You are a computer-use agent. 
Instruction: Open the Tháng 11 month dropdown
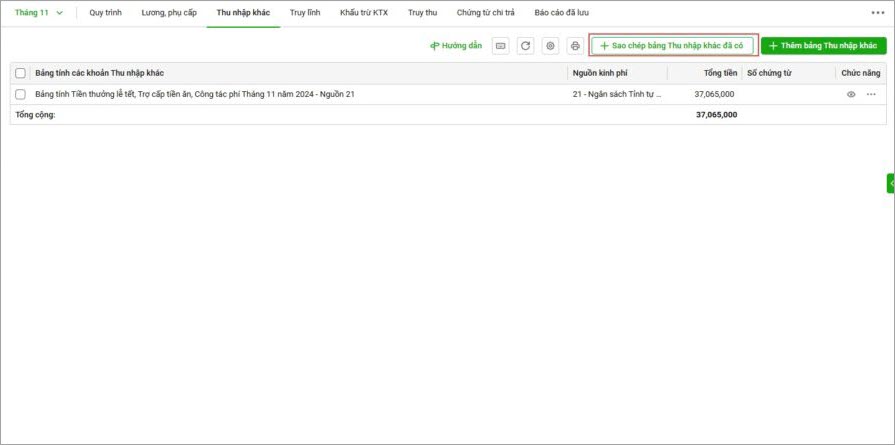click(x=39, y=13)
